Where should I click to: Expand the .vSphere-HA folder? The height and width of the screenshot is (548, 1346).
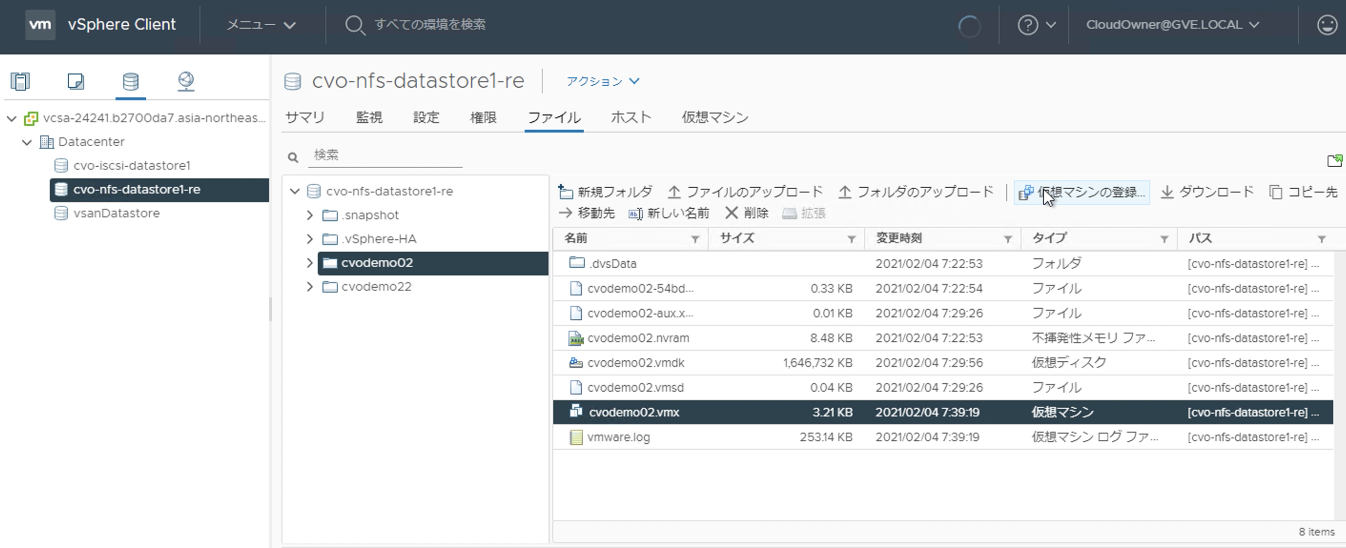[x=311, y=239]
